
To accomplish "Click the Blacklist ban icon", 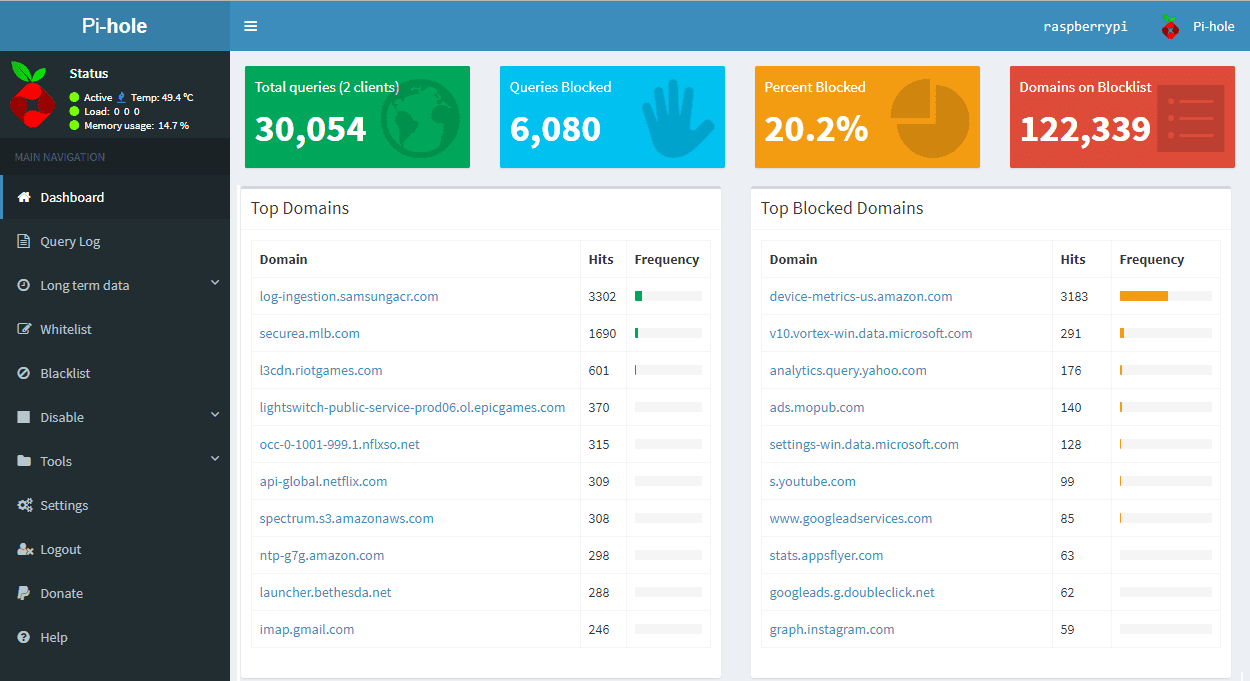I will (24, 373).
